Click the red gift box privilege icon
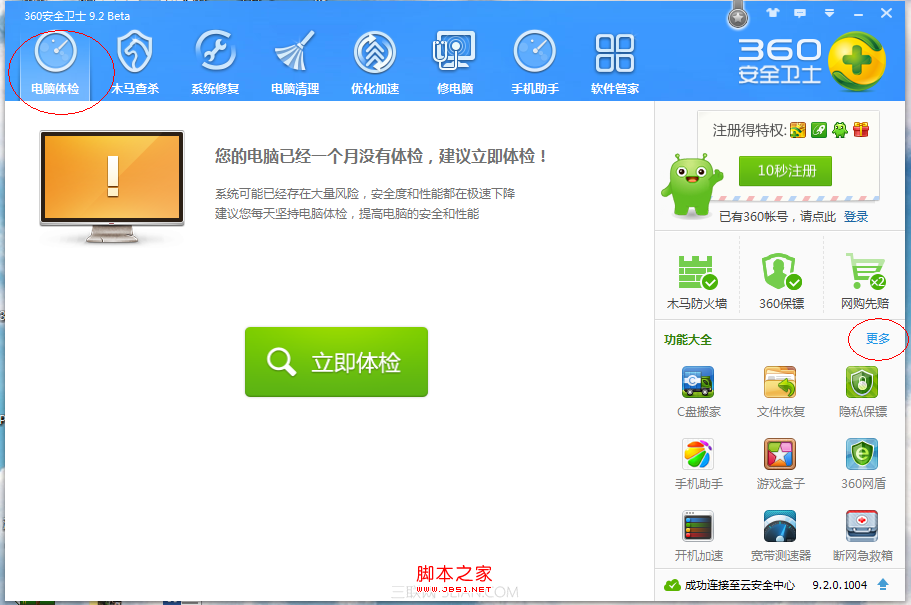This screenshot has height=605, width=911. 861,130
